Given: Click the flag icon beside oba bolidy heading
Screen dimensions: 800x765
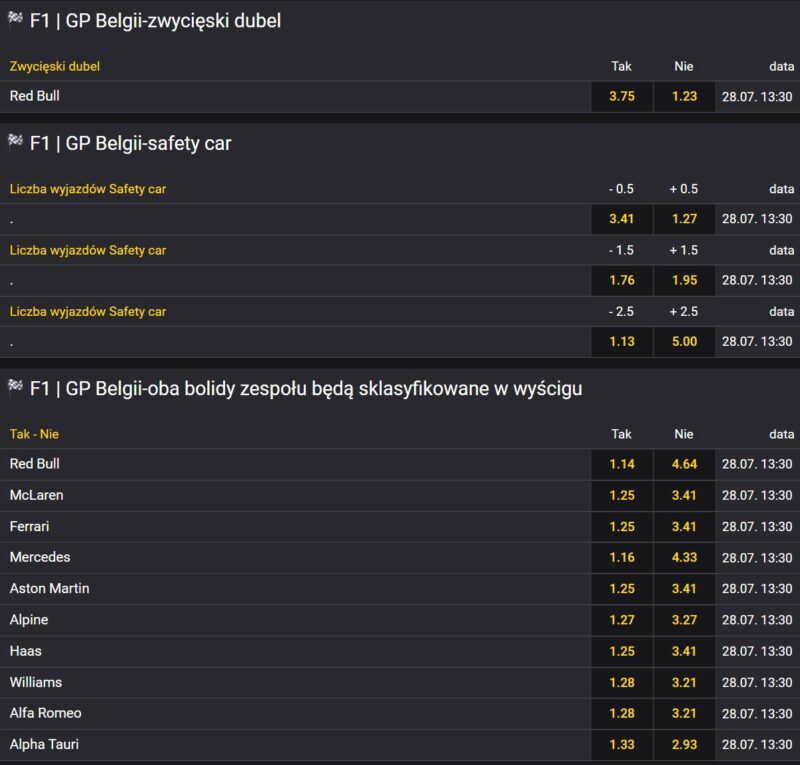Looking at the screenshot, I should 15,387.
